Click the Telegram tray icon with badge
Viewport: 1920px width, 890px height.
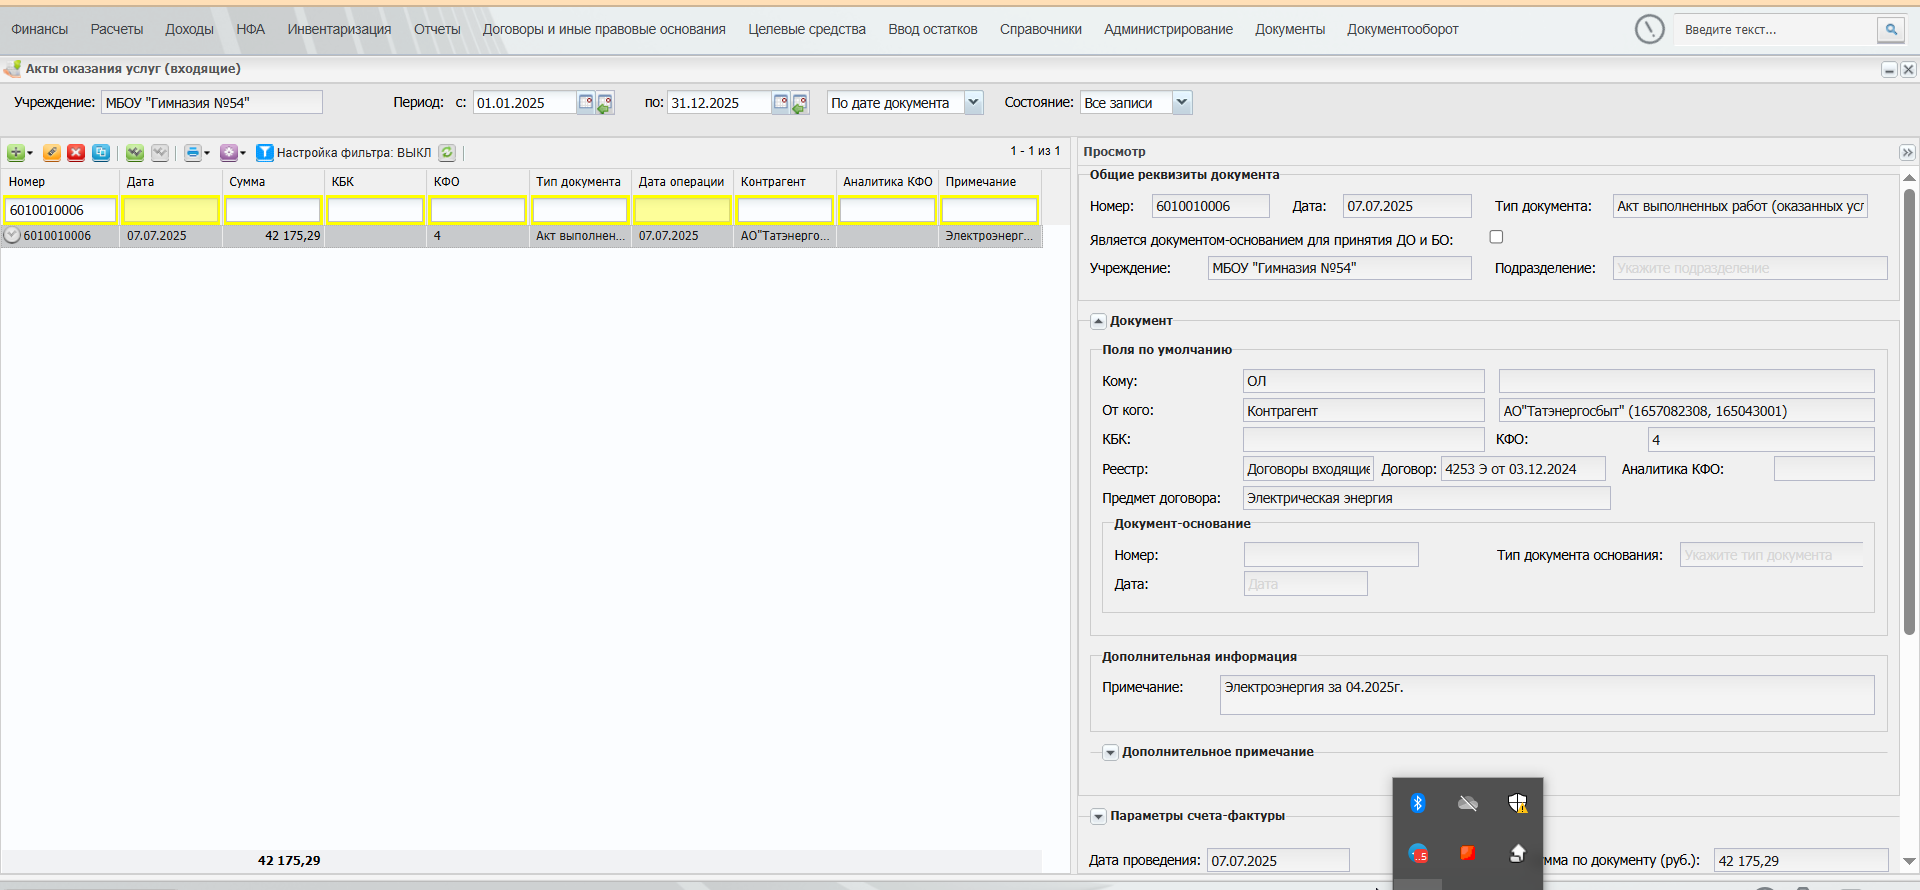coord(1418,853)
